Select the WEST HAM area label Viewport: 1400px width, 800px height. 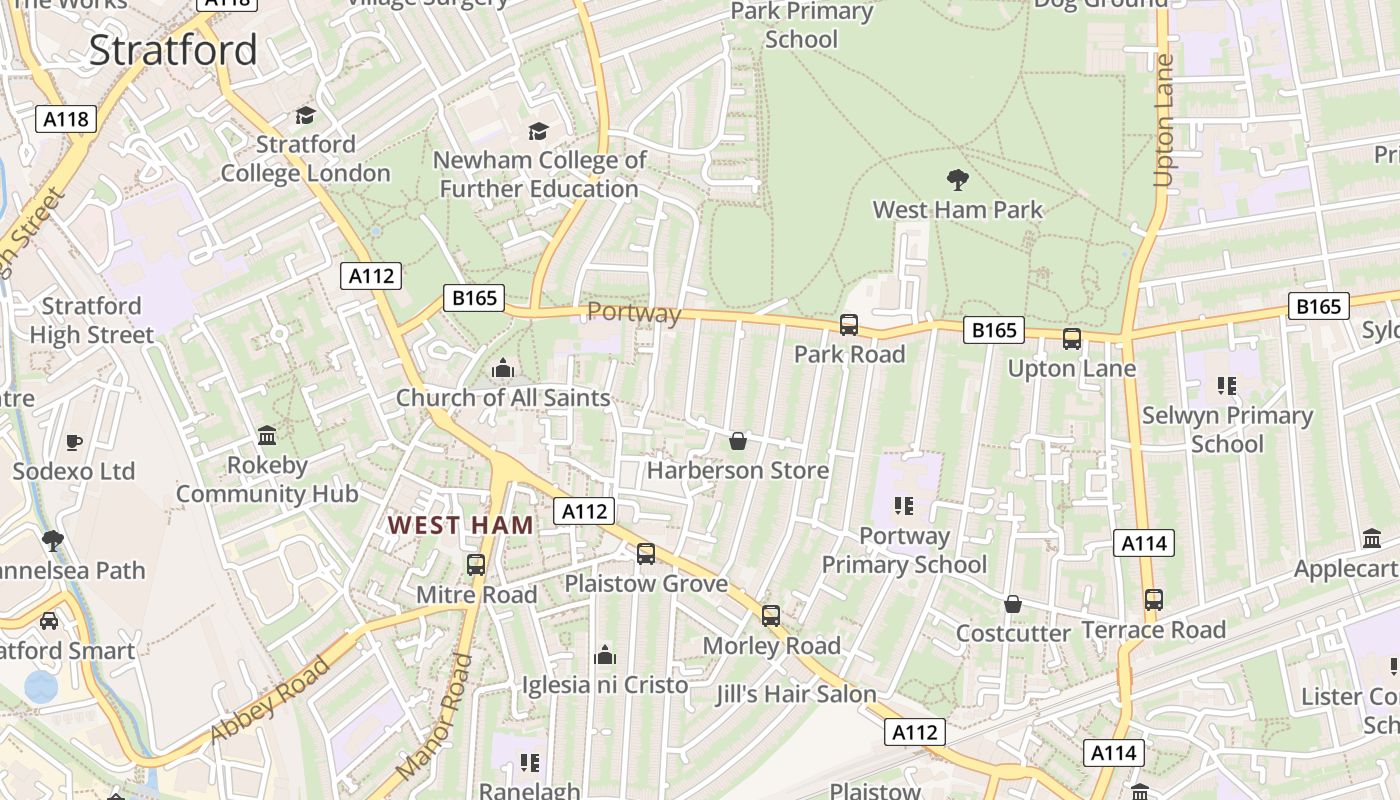[x=461, y=525]
